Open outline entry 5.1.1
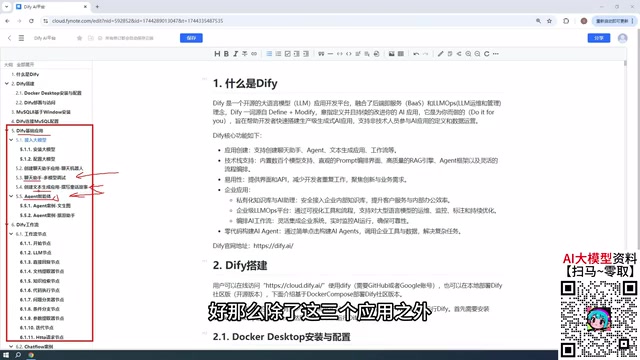 click(38, 149)
